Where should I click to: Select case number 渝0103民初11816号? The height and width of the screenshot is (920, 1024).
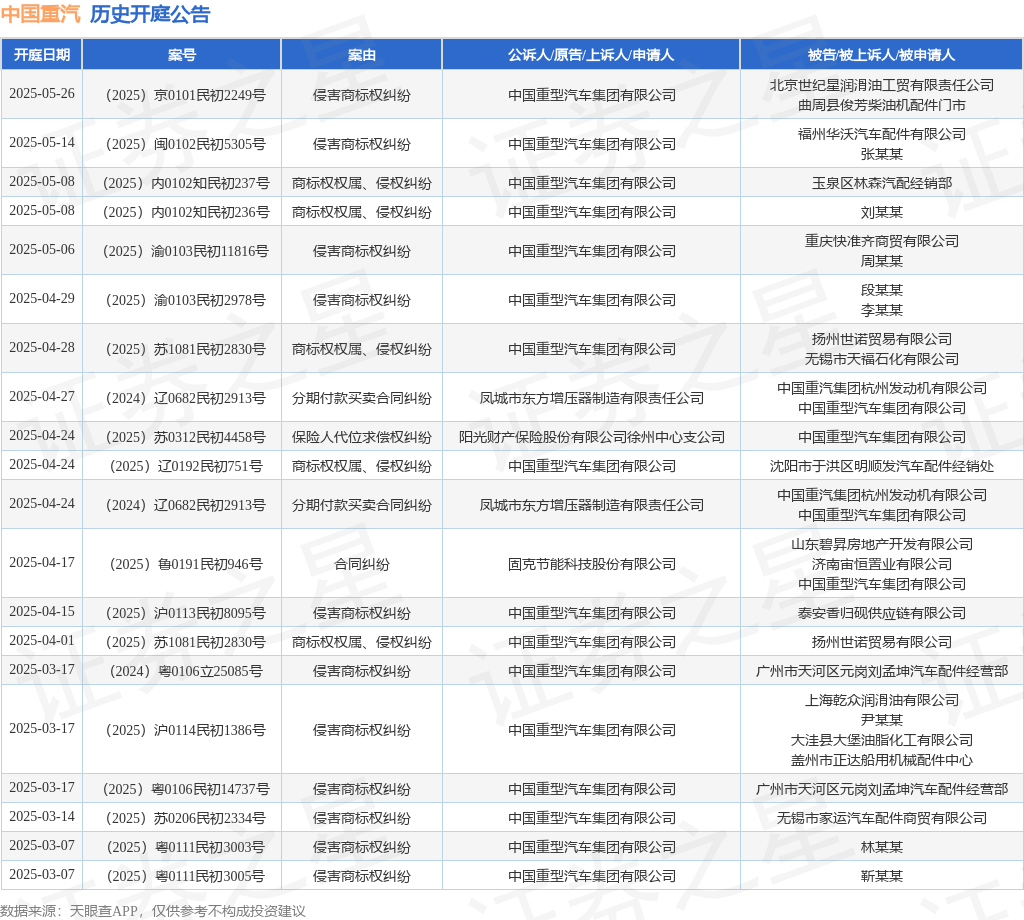185,251
